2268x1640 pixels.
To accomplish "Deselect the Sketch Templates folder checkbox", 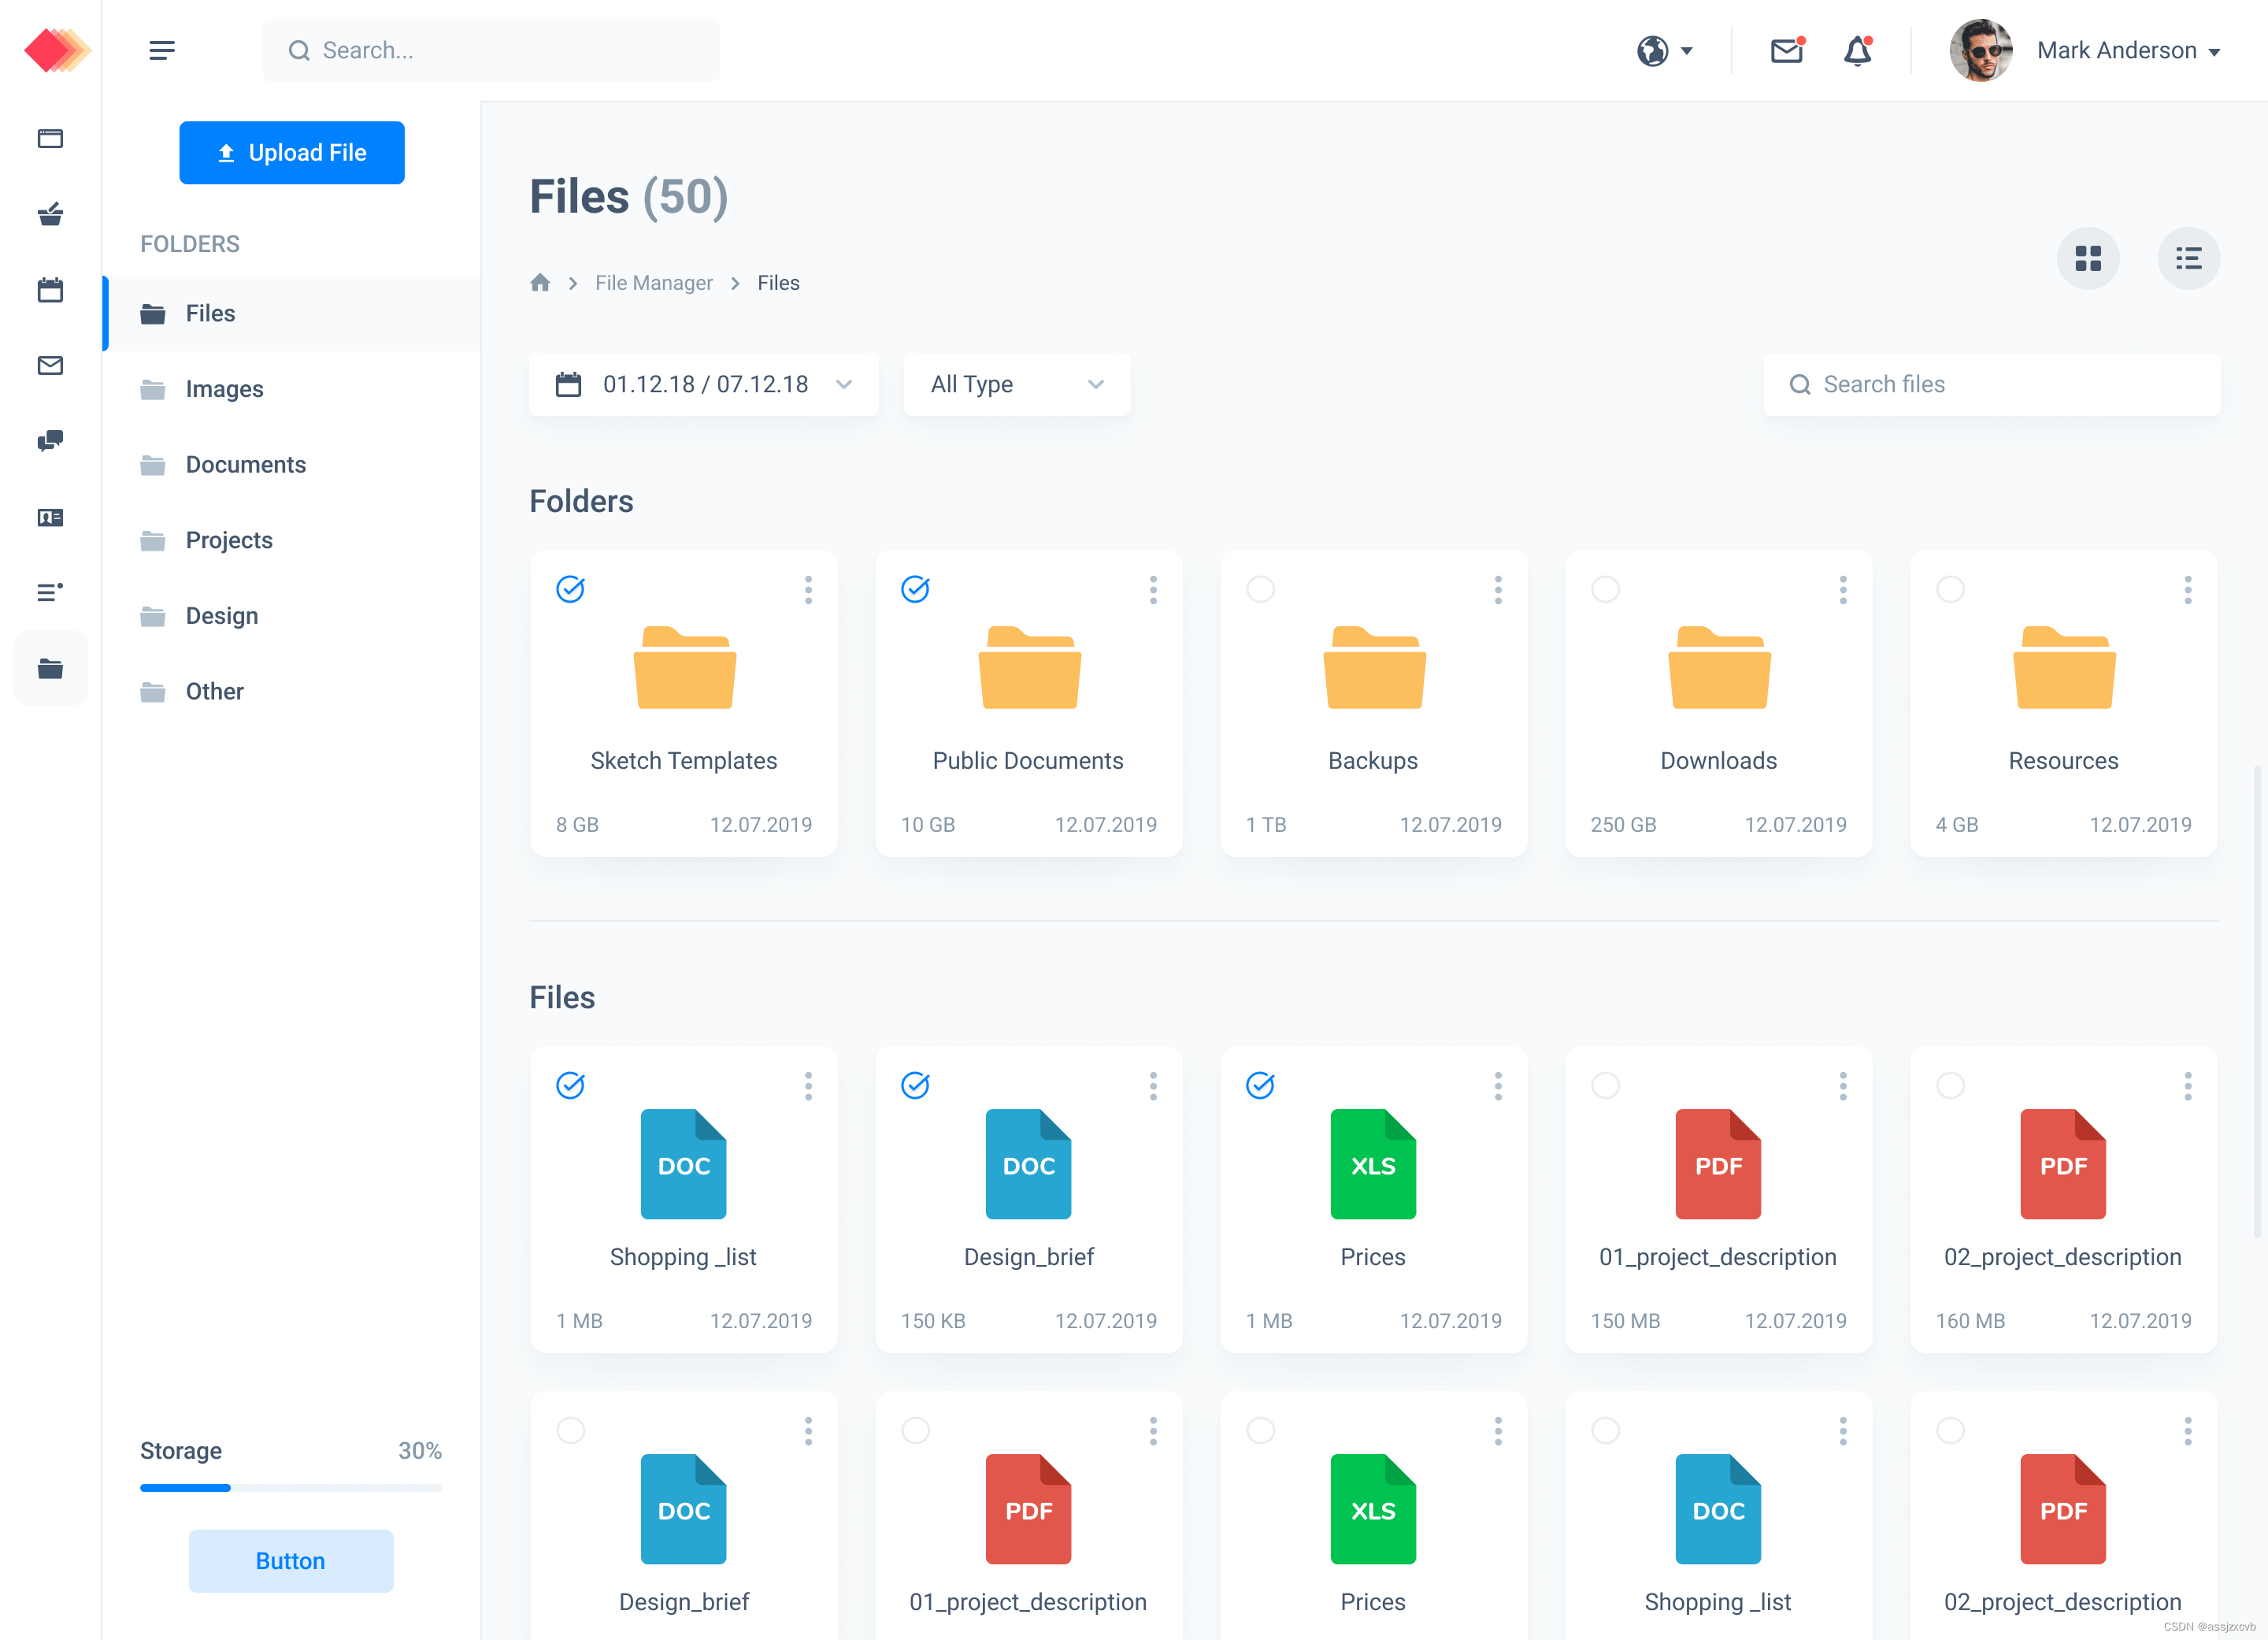I will [x=570, y=589].
